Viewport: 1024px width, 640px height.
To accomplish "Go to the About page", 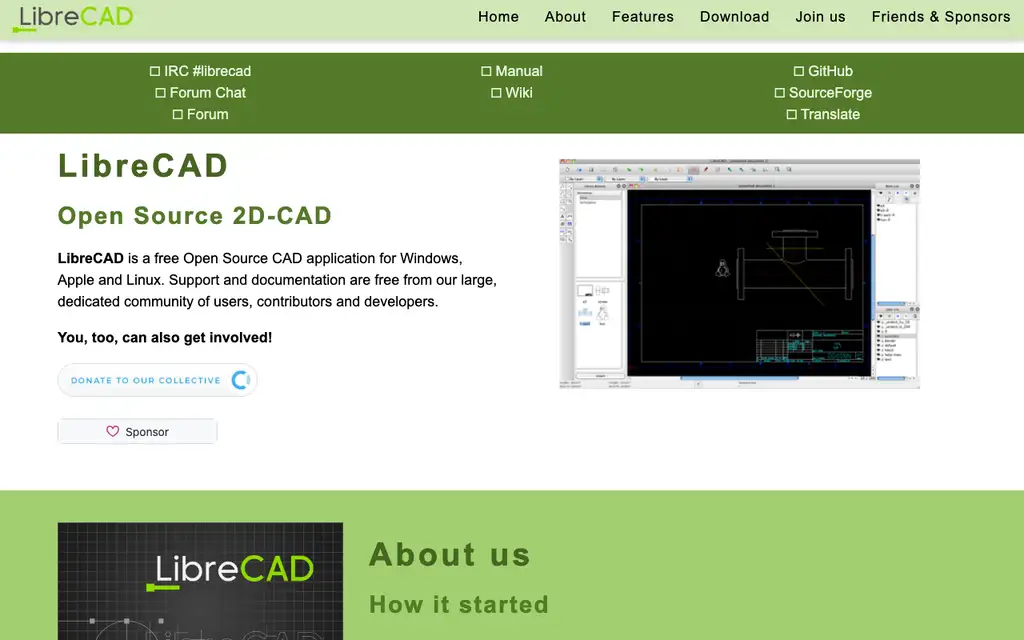I will tap(565, 17).
